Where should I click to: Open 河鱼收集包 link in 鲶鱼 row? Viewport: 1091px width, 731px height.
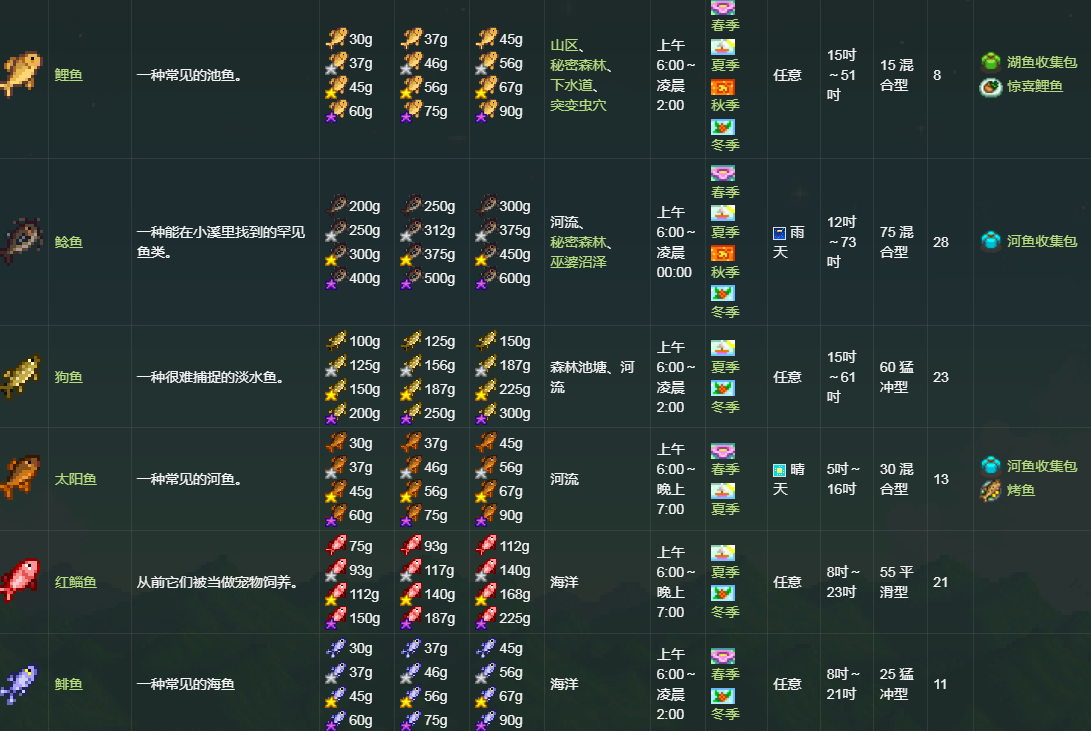point(1041,242)
